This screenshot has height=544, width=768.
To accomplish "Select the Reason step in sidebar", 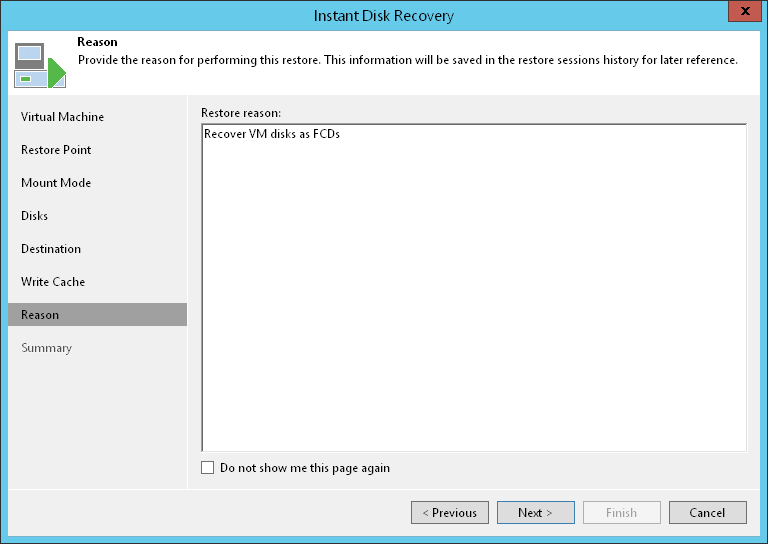I will (x=40, y=315).
